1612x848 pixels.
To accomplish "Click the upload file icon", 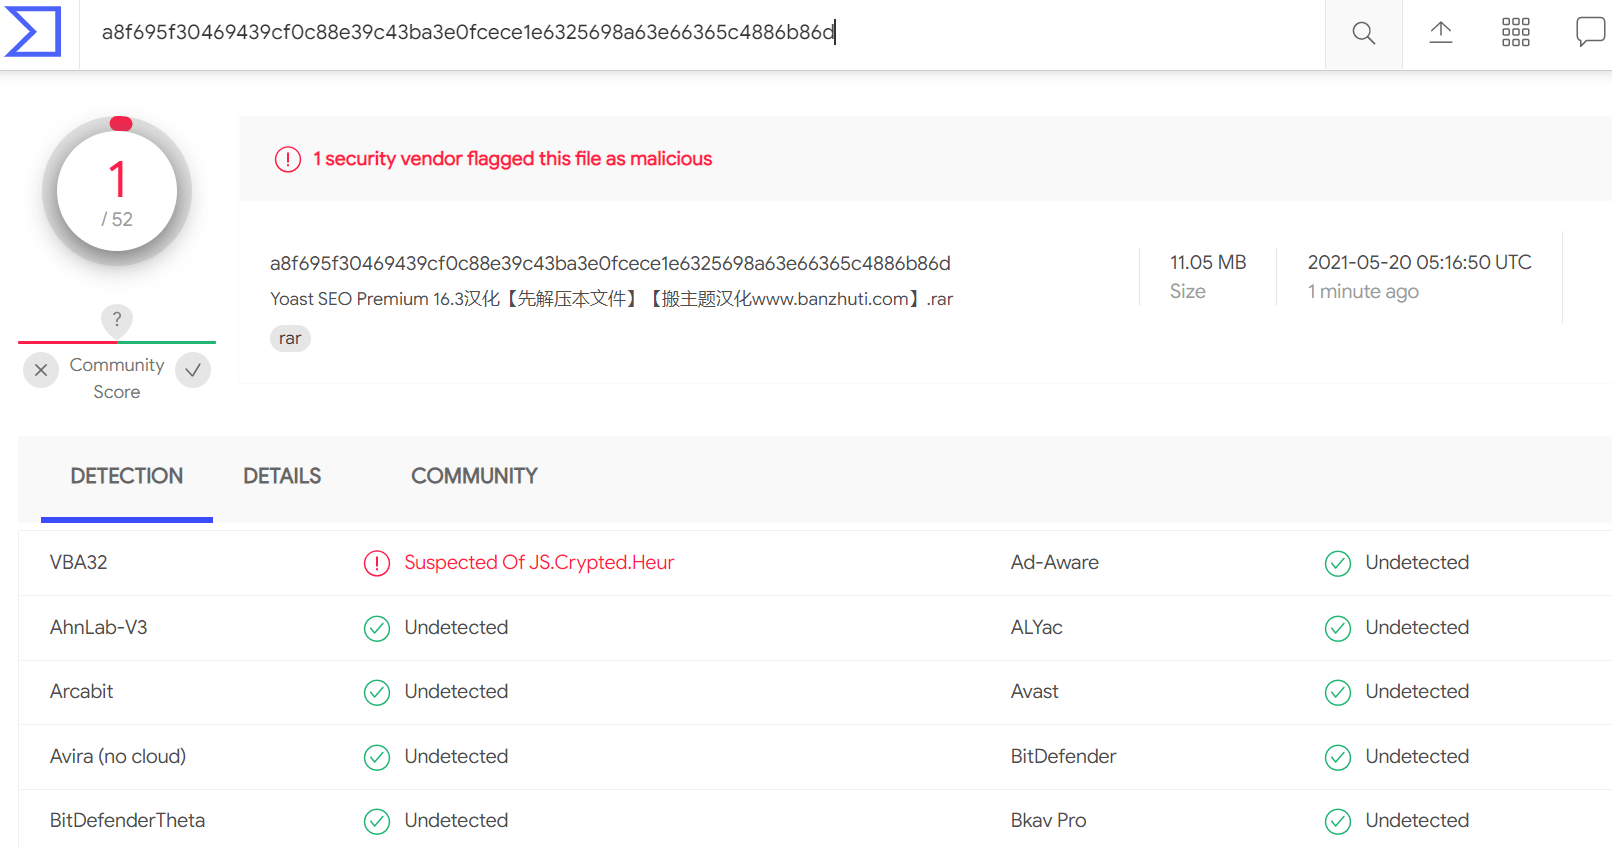I will [1440, 33].
